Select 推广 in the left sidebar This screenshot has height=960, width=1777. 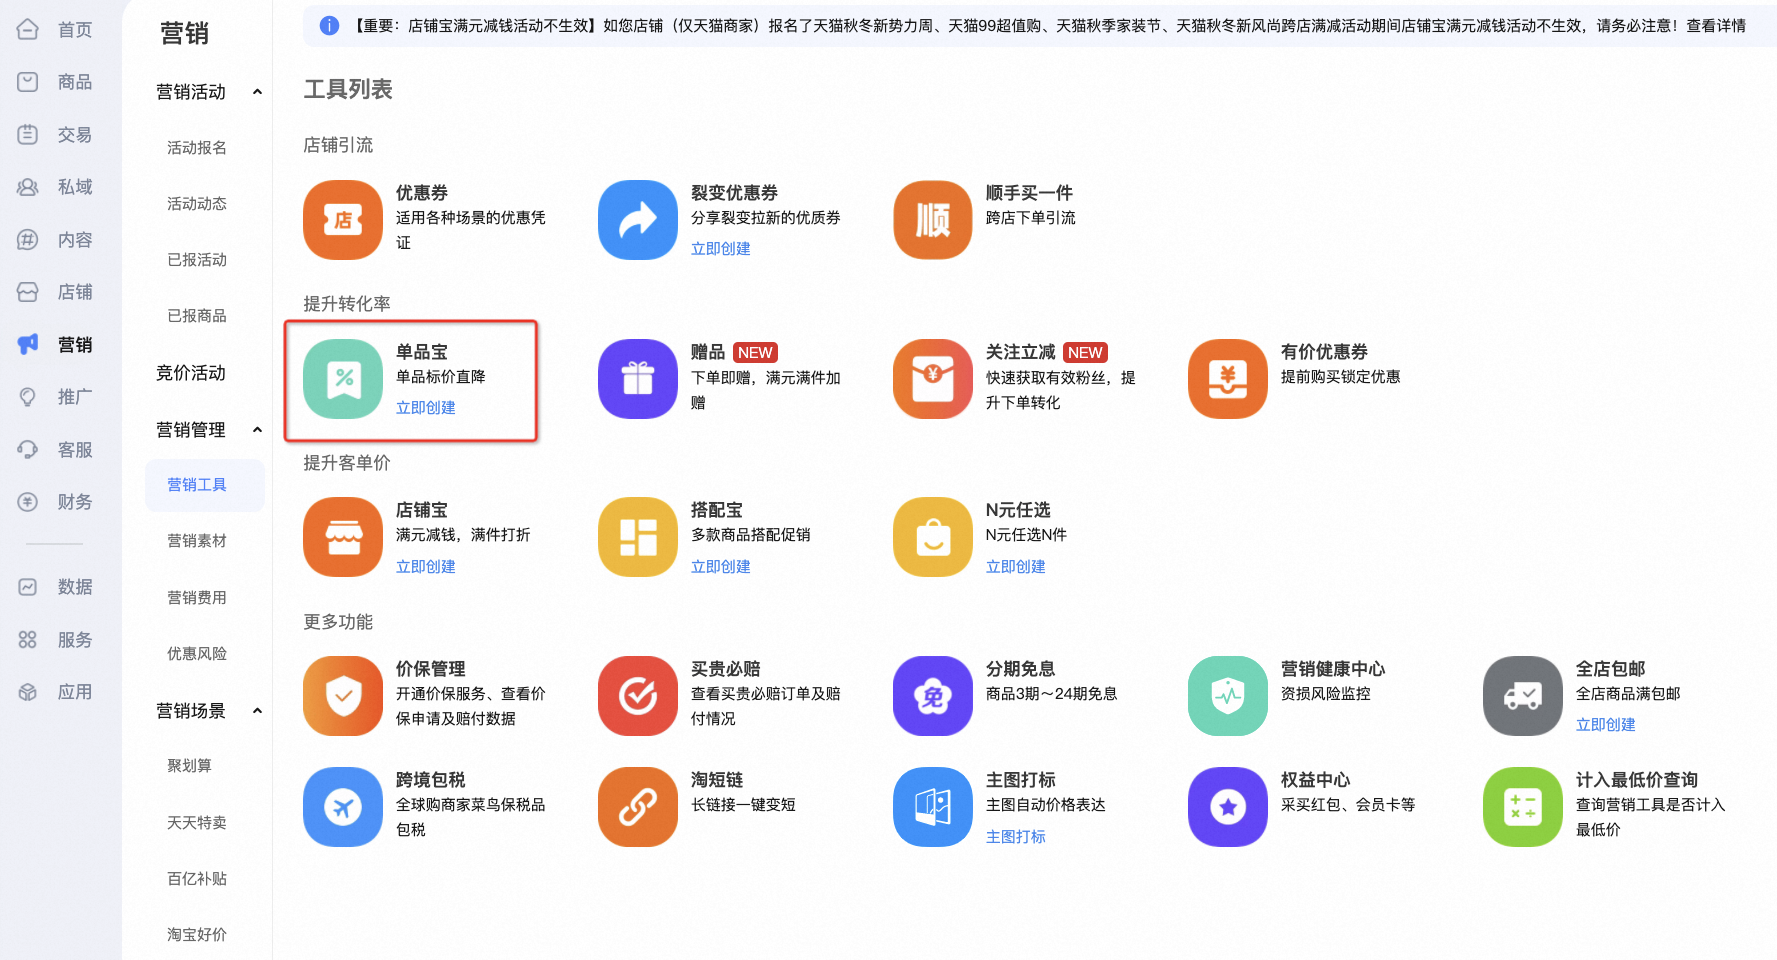[55, 397]
